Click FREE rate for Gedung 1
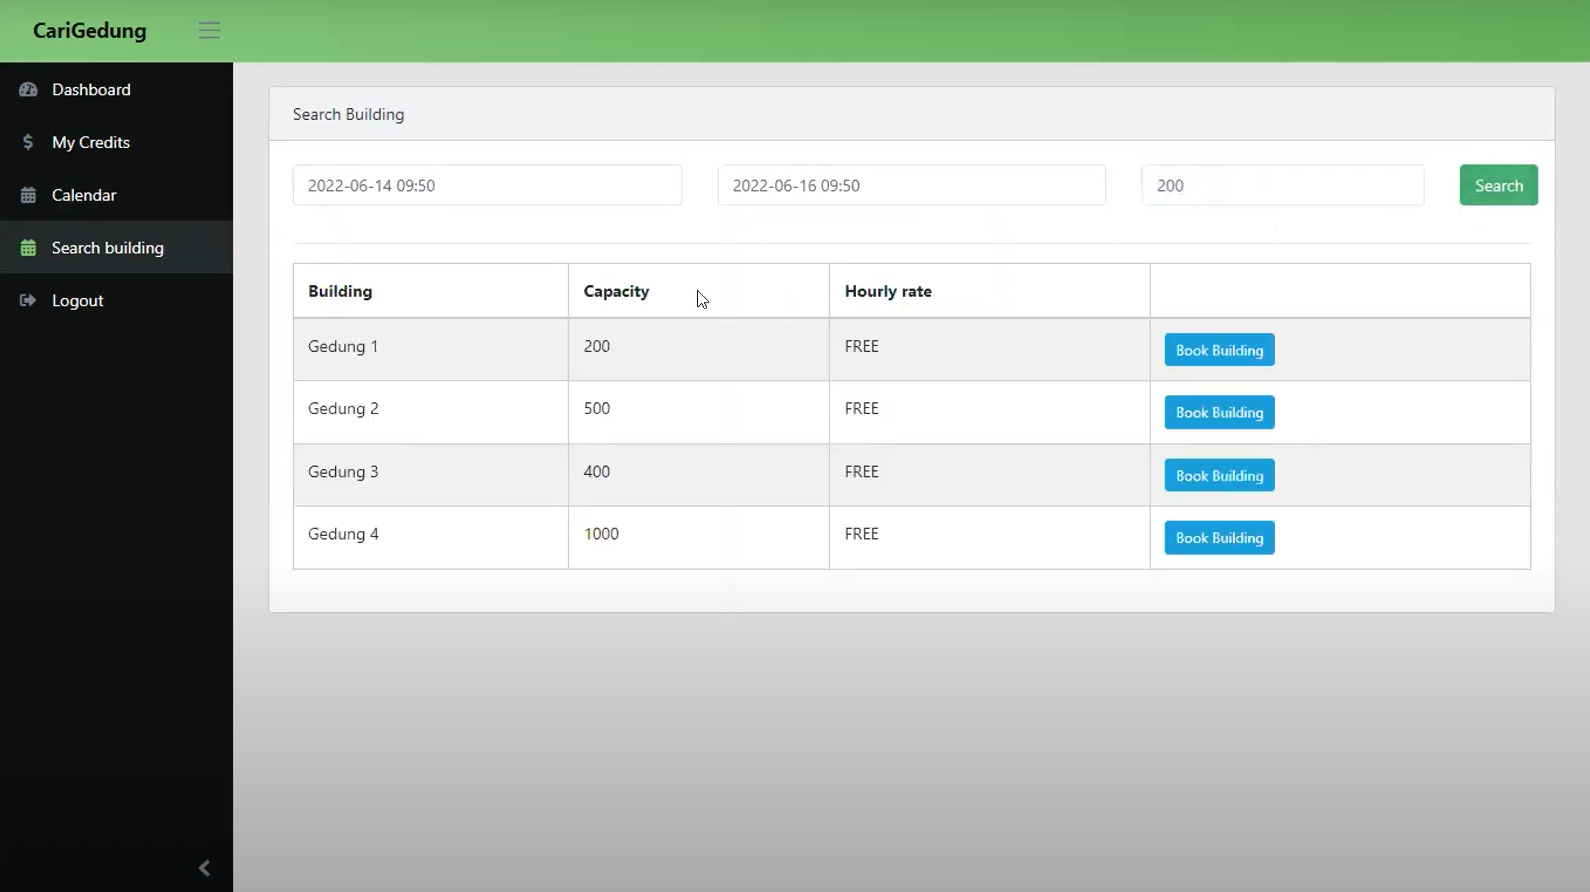Viewport: 1590px width, 892px height. click(862, 346)
